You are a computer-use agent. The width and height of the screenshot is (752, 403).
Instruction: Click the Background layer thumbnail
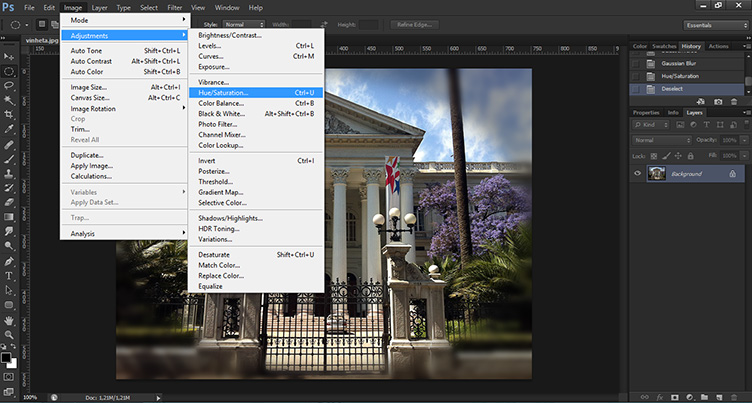(657, 174)
